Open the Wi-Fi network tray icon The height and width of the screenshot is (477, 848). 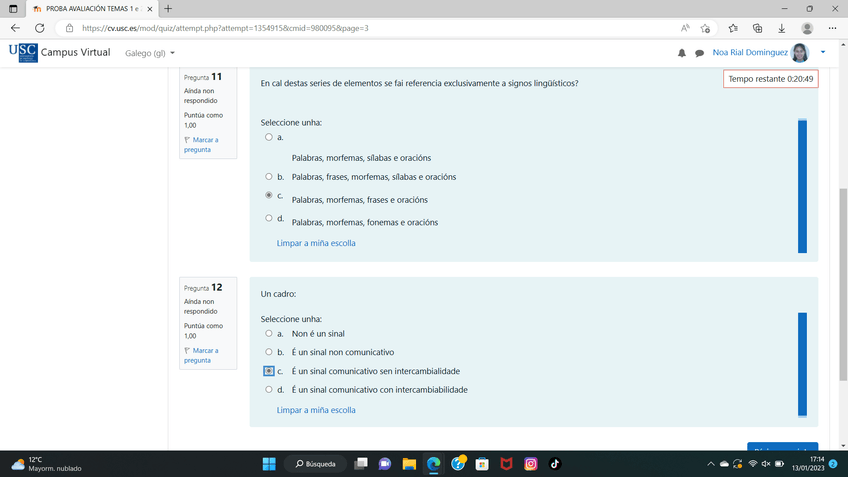point(752,464)
